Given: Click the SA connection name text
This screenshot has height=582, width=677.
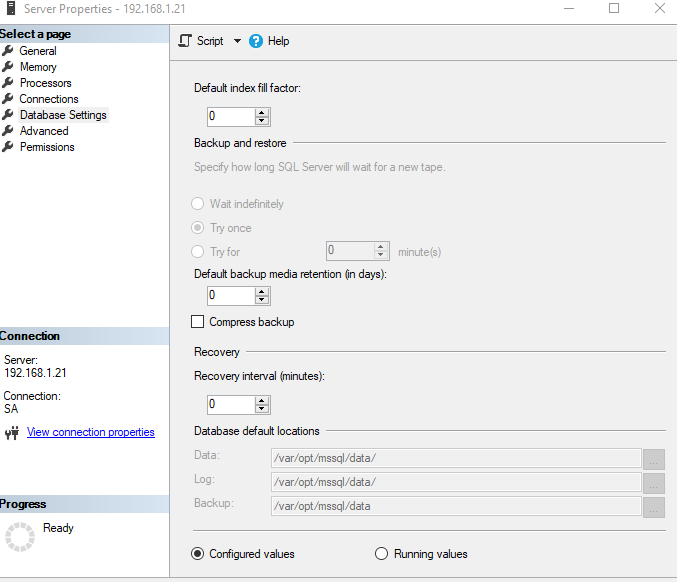Looking at the screenshot, I should tap(11, 409).
